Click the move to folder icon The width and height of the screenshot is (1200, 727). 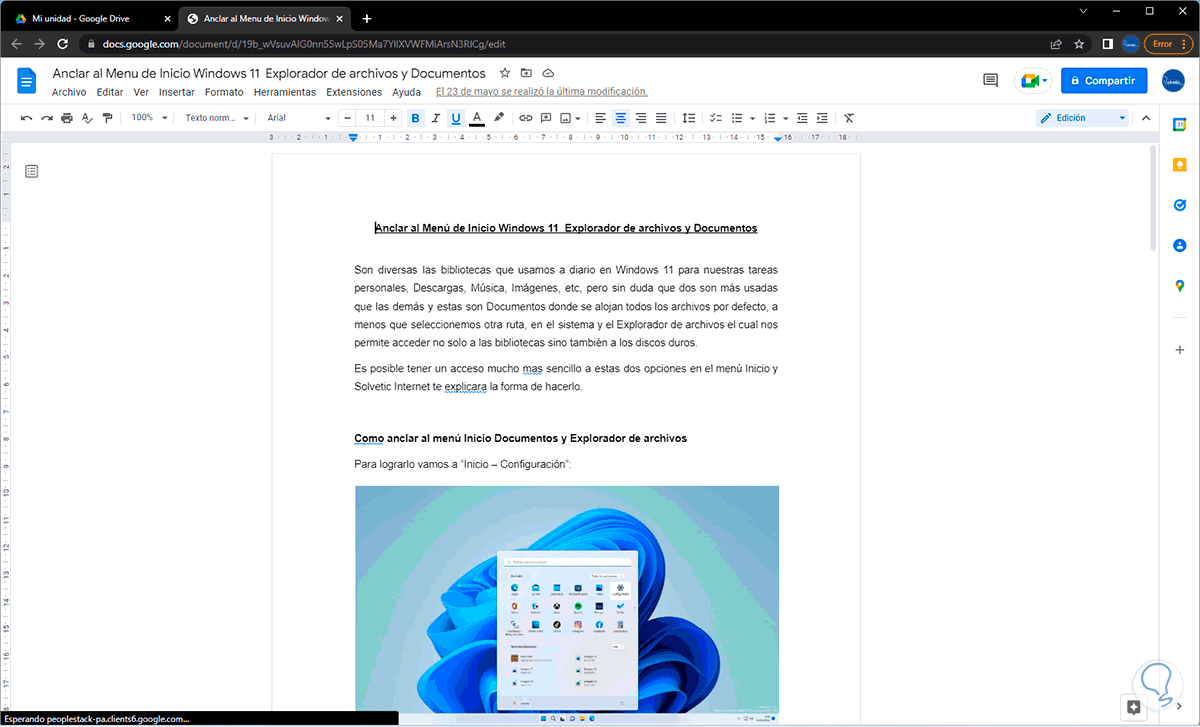click(x=526, y=73)
